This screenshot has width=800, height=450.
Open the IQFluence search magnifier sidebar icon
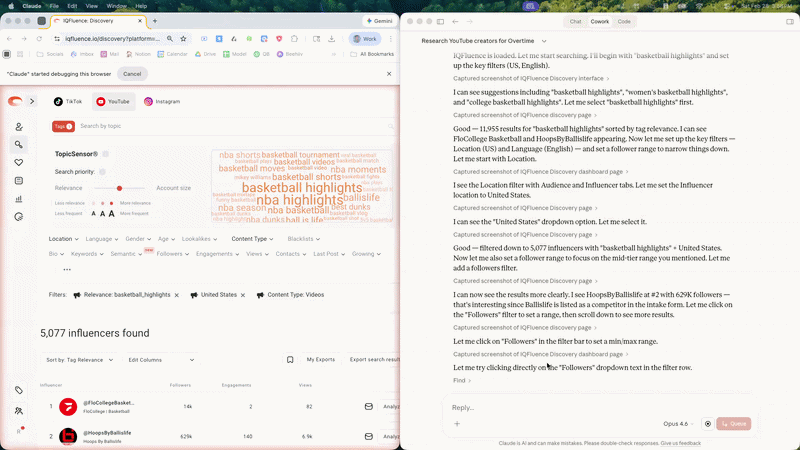pos(19,145)
